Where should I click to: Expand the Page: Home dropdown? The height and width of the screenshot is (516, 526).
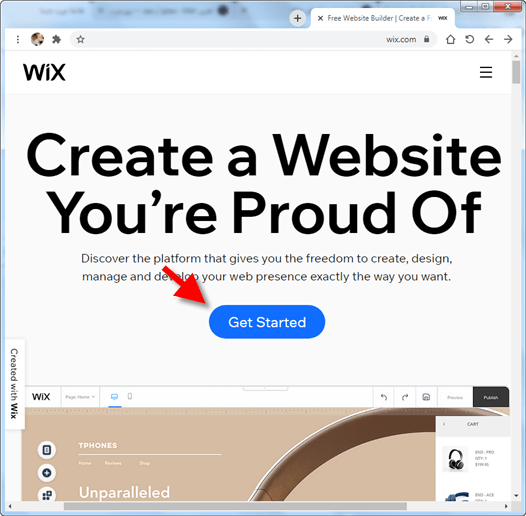80,397
